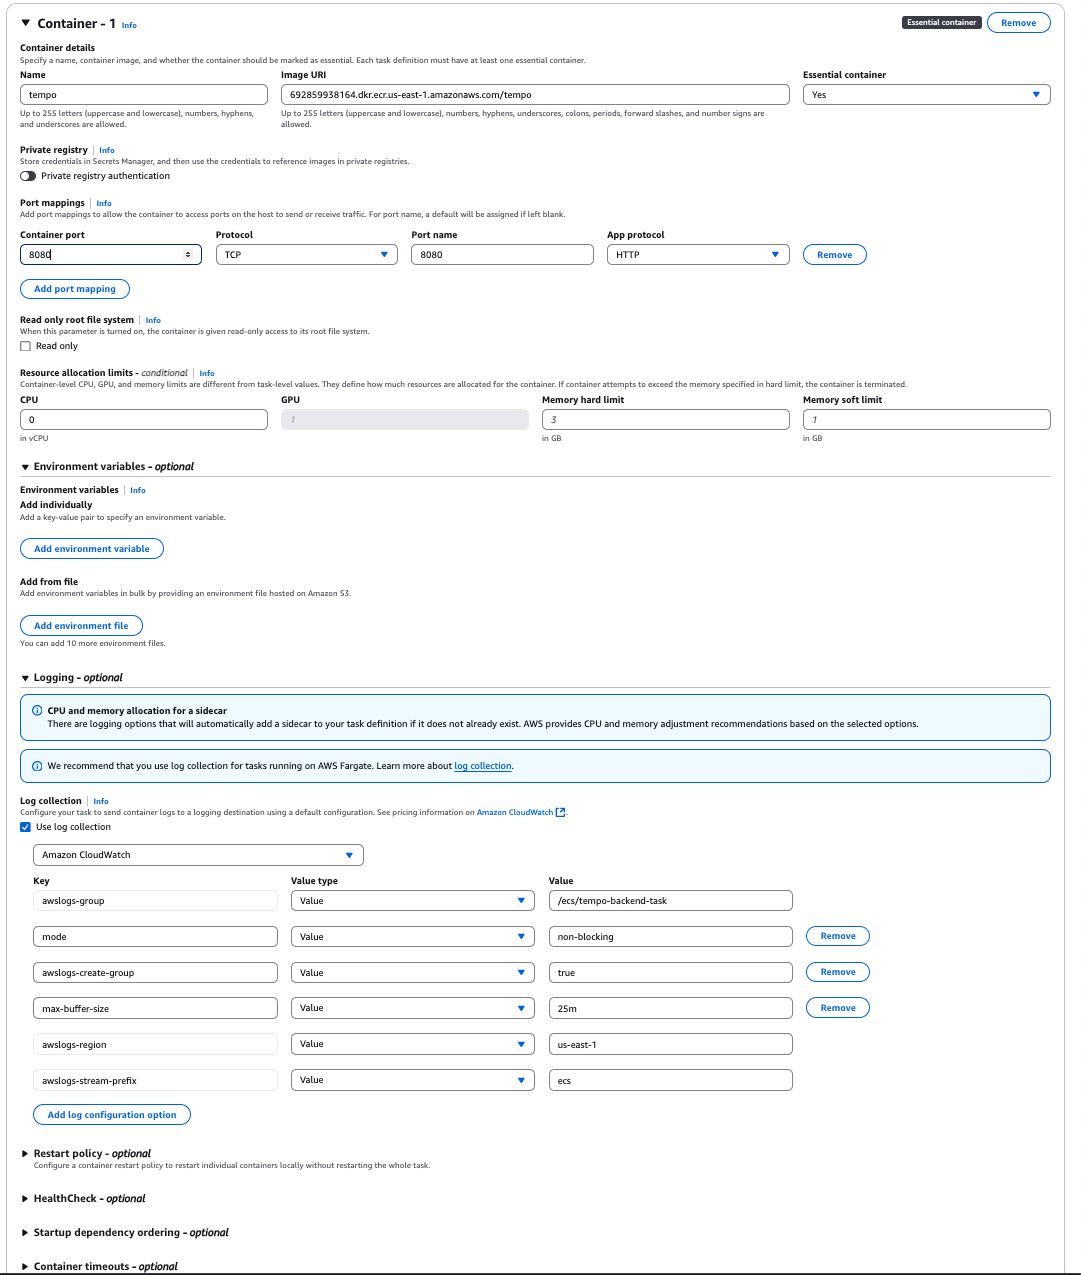Open the Amazon CloudWatch pricing link
This screenshot has width=1081, height=1275.
pyautogui.click(x=515, y=812)
